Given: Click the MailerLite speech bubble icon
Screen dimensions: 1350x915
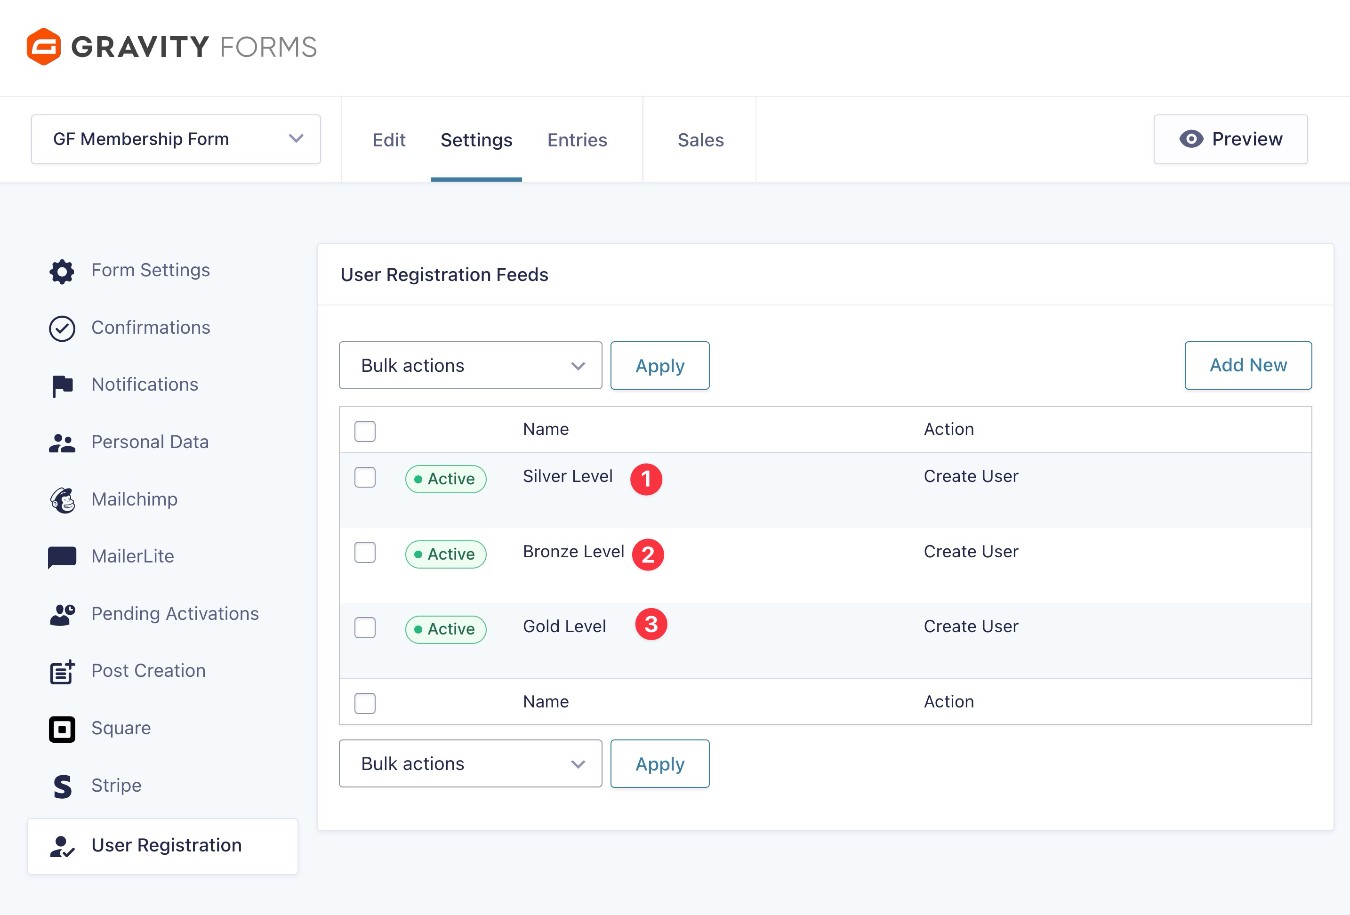Looking at the screenshot, I should pos(62,556).
